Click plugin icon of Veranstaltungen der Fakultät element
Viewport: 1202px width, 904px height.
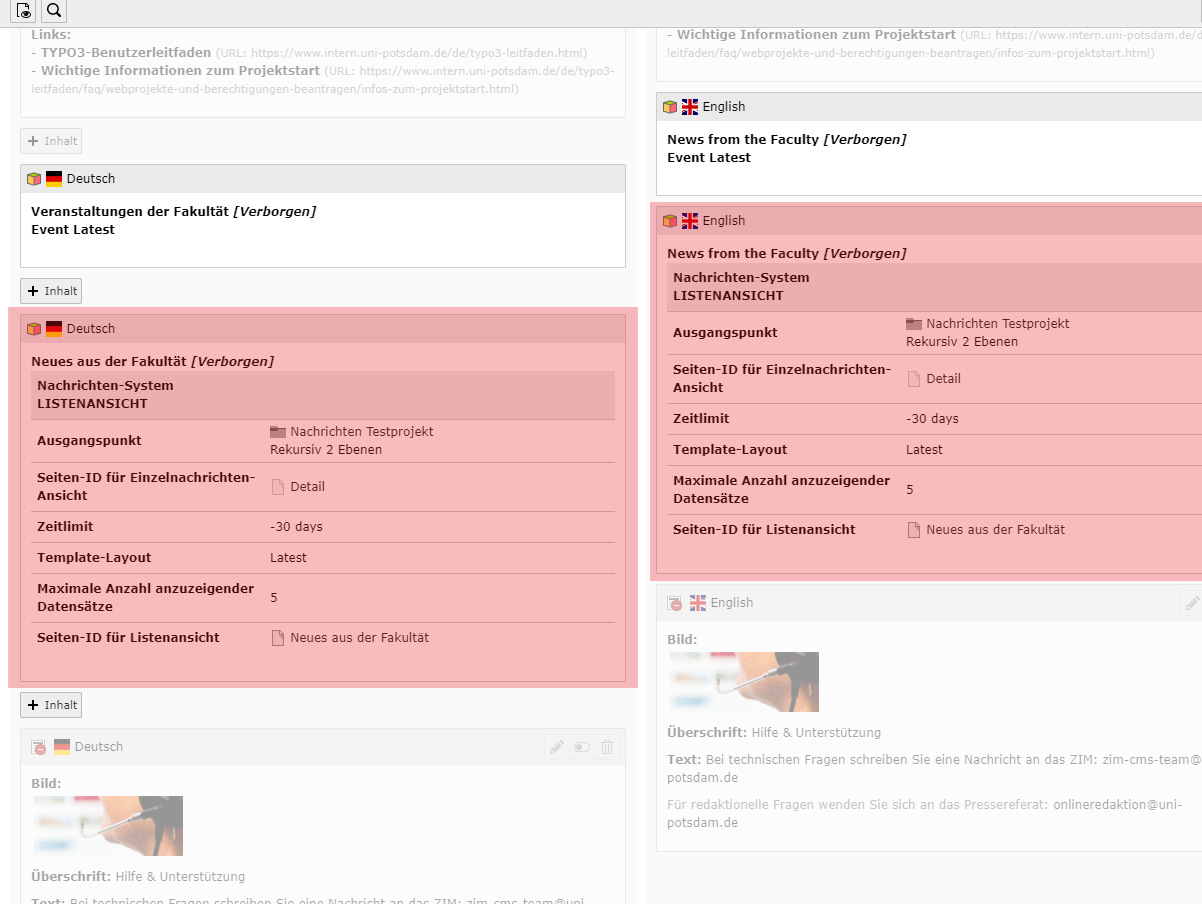[34, 179]
